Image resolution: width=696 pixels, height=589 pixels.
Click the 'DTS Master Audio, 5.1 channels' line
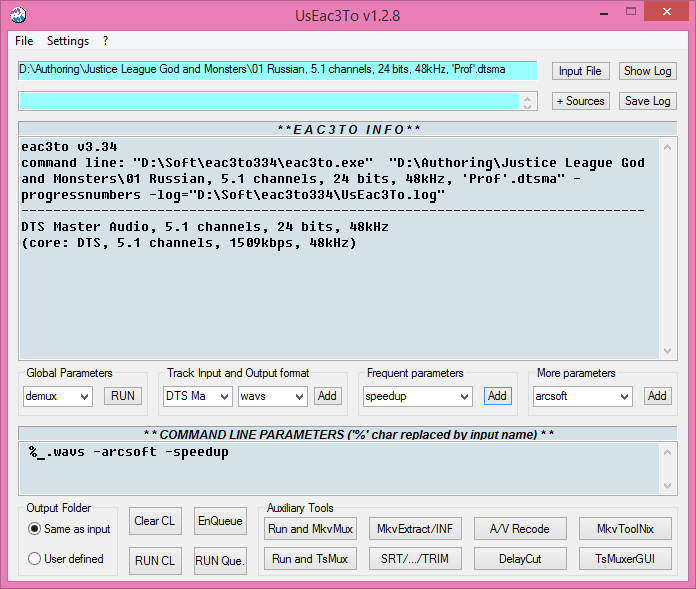205,227
